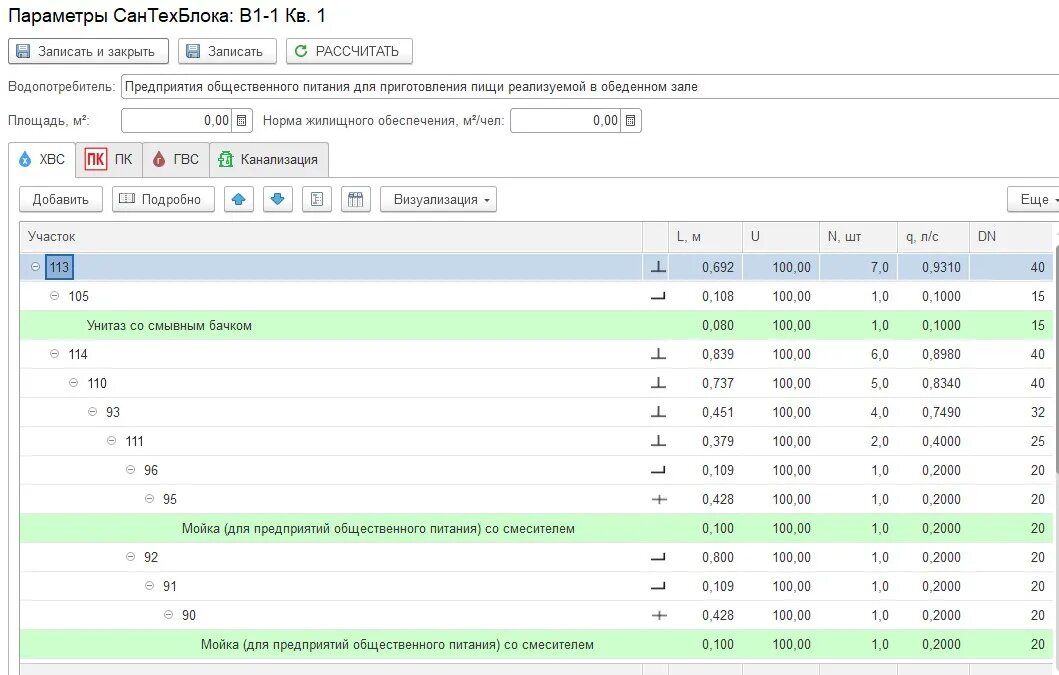The image size is (1059, 675).
Task: Collapse tree node 111
Action: pos(111,441)
